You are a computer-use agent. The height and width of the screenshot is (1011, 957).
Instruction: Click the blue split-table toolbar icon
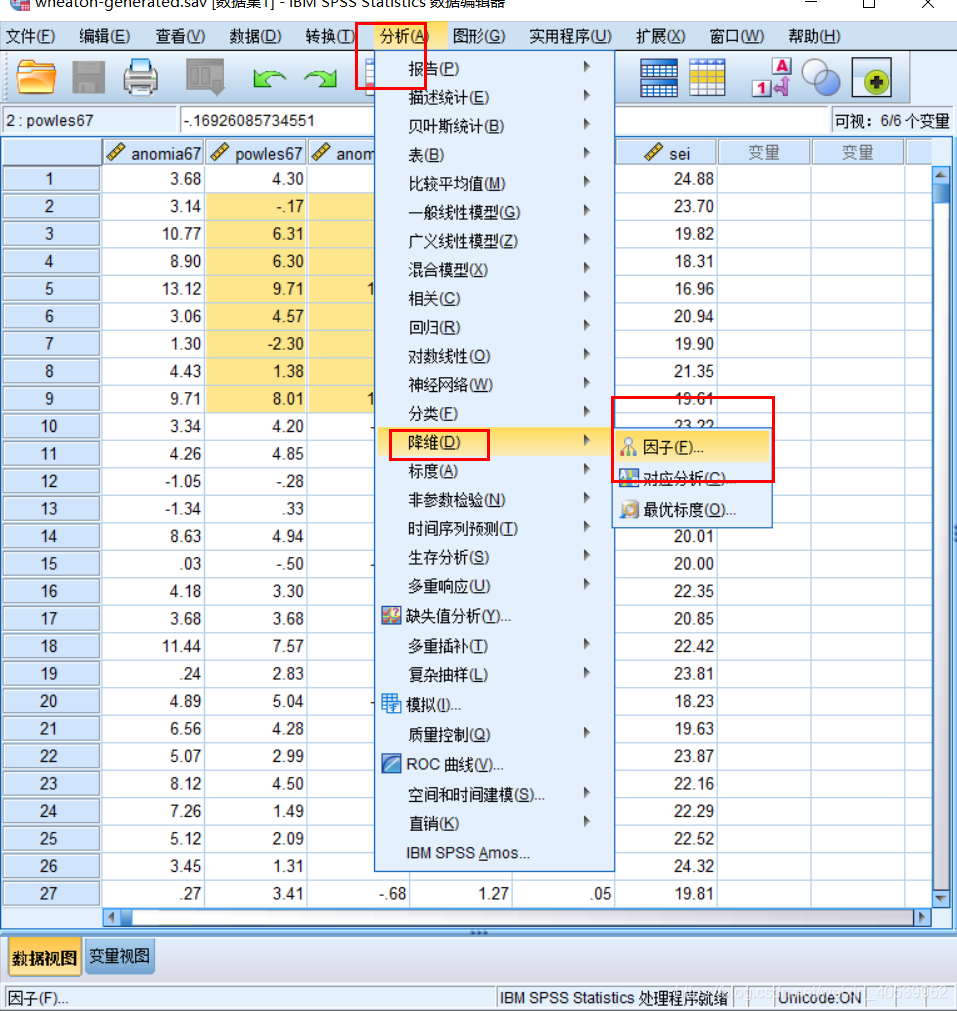click(x=658, y=77)
